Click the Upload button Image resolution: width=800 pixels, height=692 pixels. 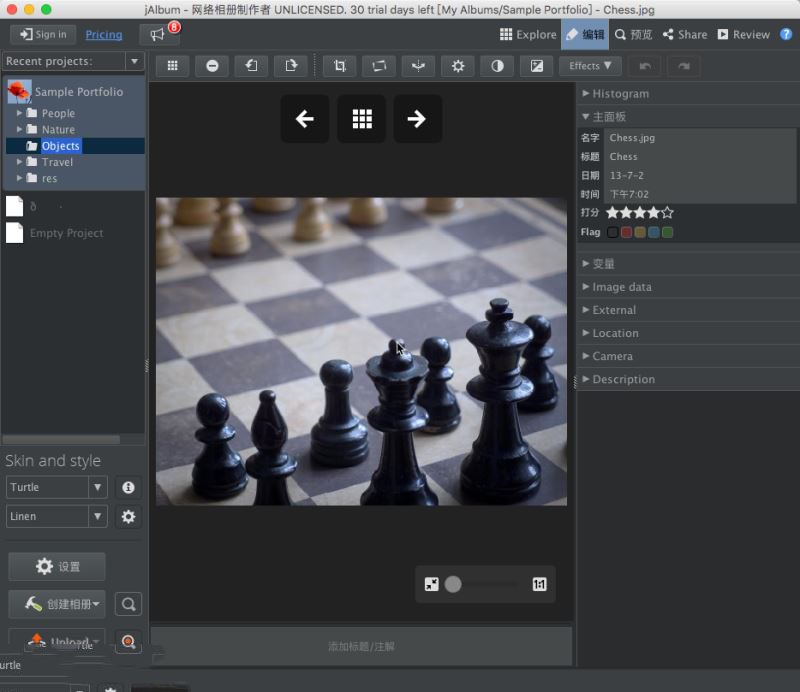[x=57, y=641]
